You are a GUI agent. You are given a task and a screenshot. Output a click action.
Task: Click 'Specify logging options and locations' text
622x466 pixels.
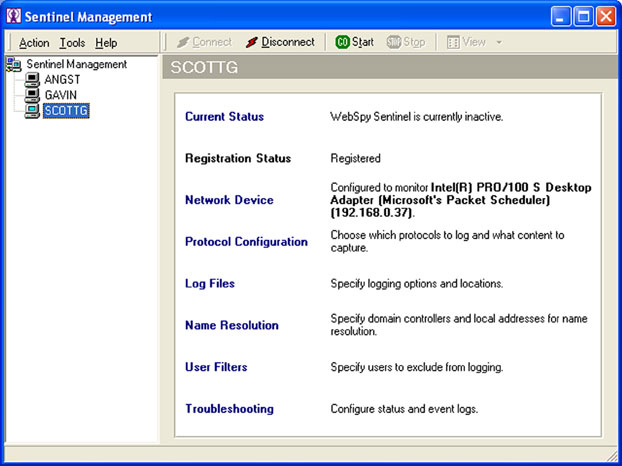417,284
